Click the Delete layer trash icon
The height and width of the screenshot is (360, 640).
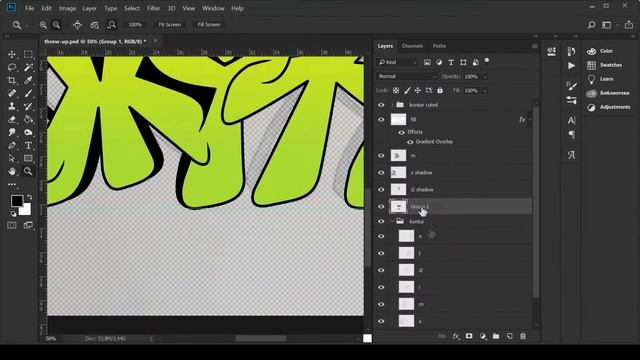[x=523, y=336]
